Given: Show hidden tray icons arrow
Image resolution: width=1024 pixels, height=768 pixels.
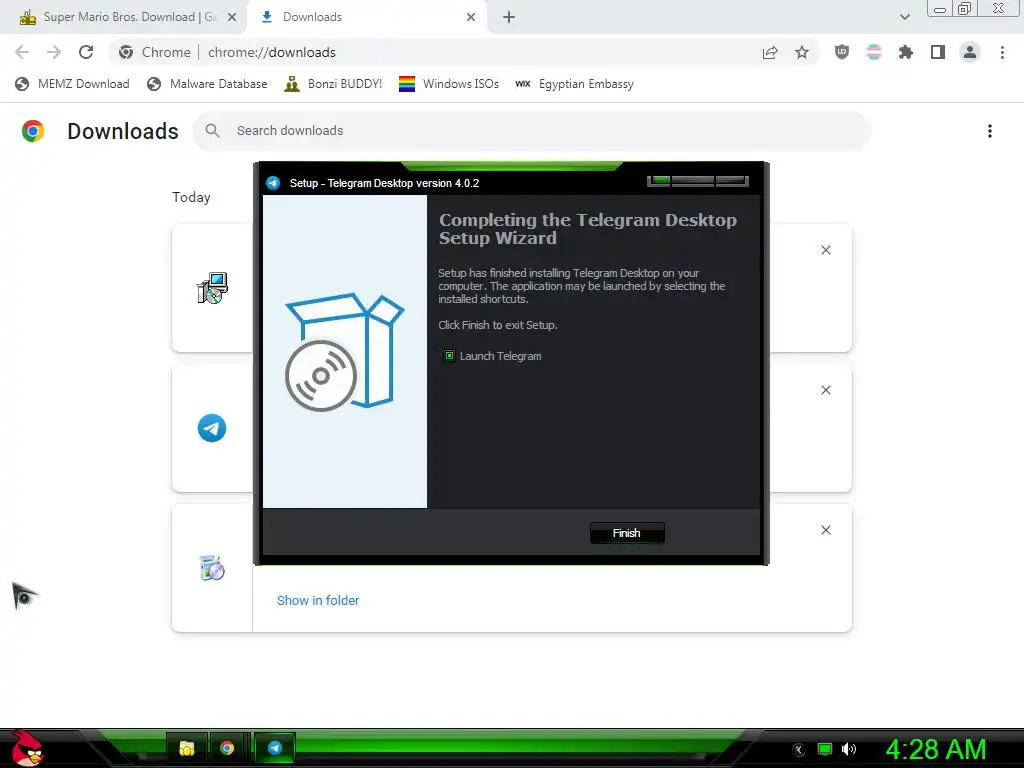Looking at the screenshot, I should click(799, 750).
